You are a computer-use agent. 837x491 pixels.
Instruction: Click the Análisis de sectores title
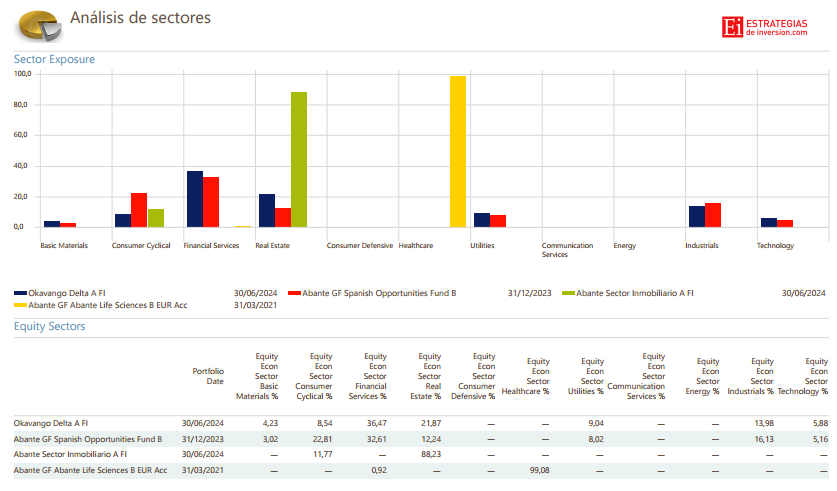pos(140,18)
